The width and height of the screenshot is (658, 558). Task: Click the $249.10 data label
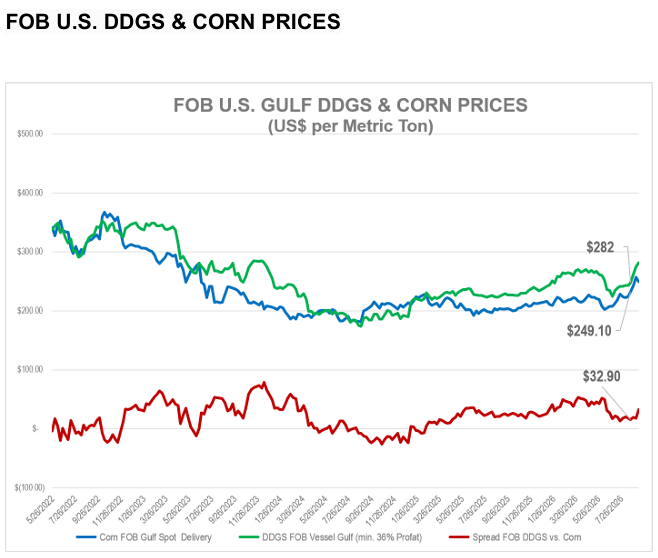click(x=589, y=331)
